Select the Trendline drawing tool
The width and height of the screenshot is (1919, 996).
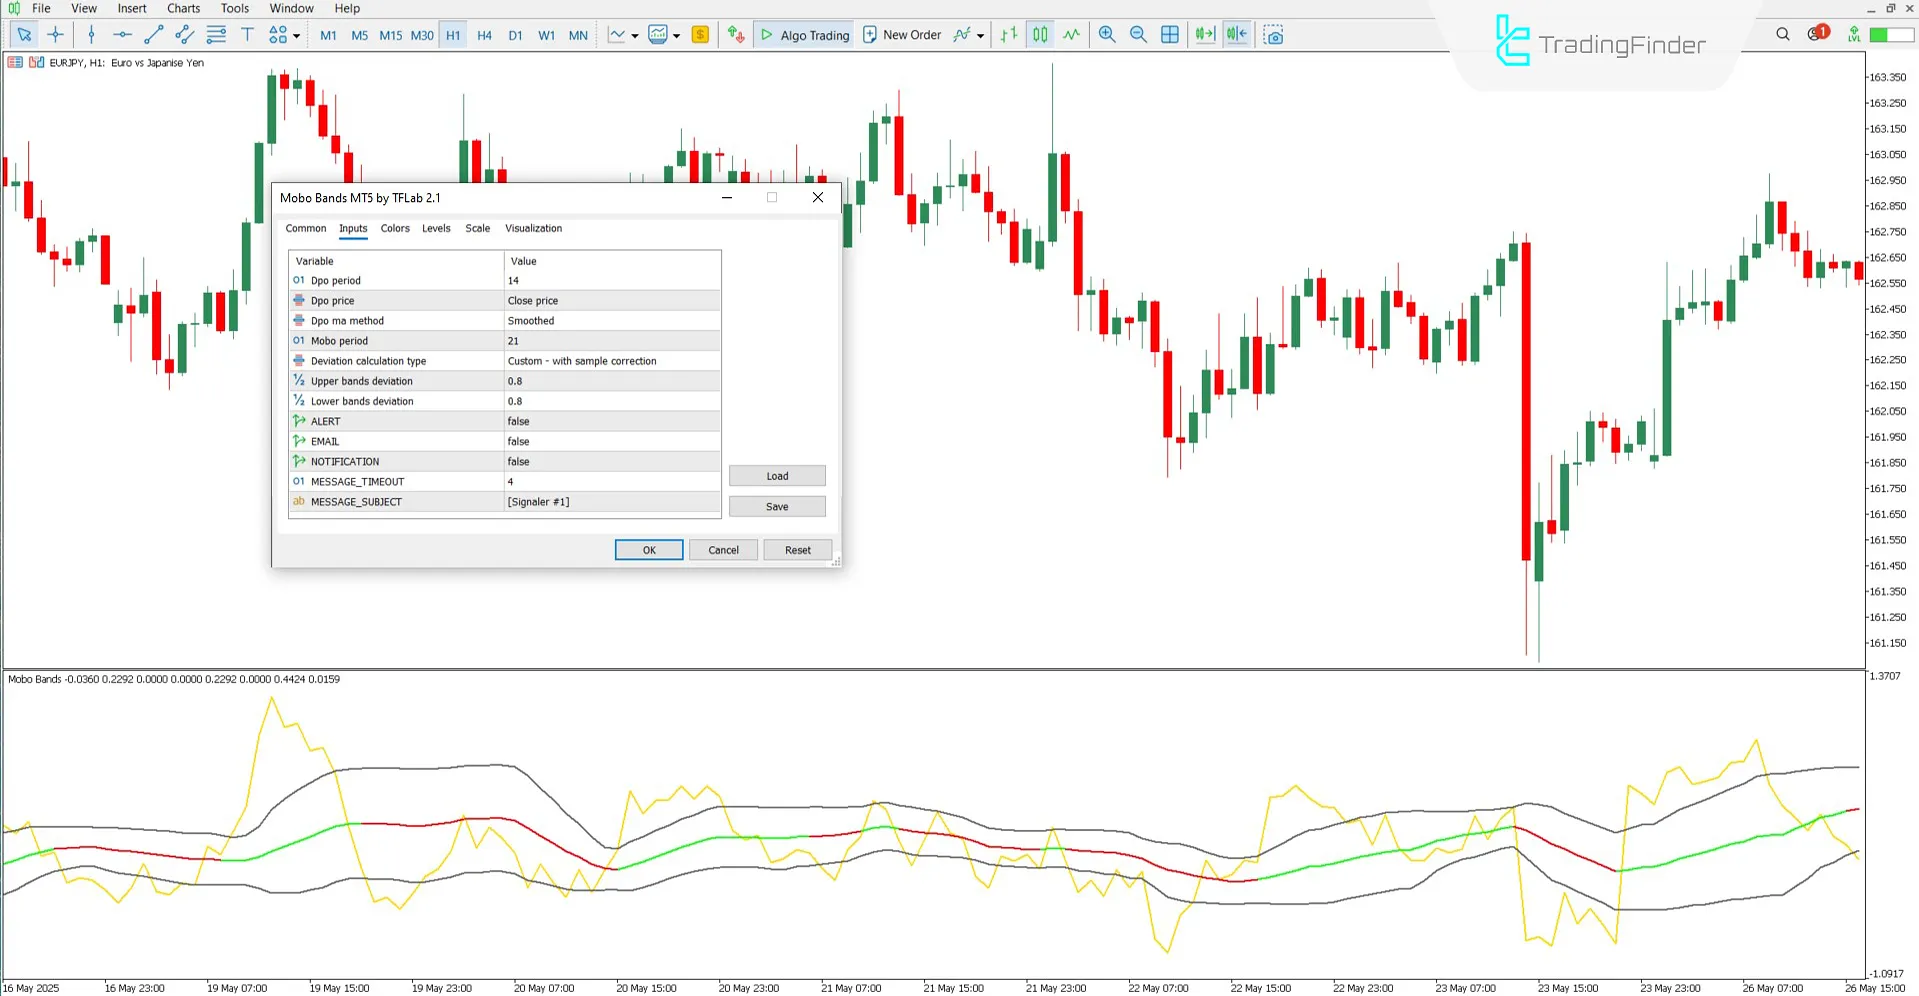coord(153,34)
